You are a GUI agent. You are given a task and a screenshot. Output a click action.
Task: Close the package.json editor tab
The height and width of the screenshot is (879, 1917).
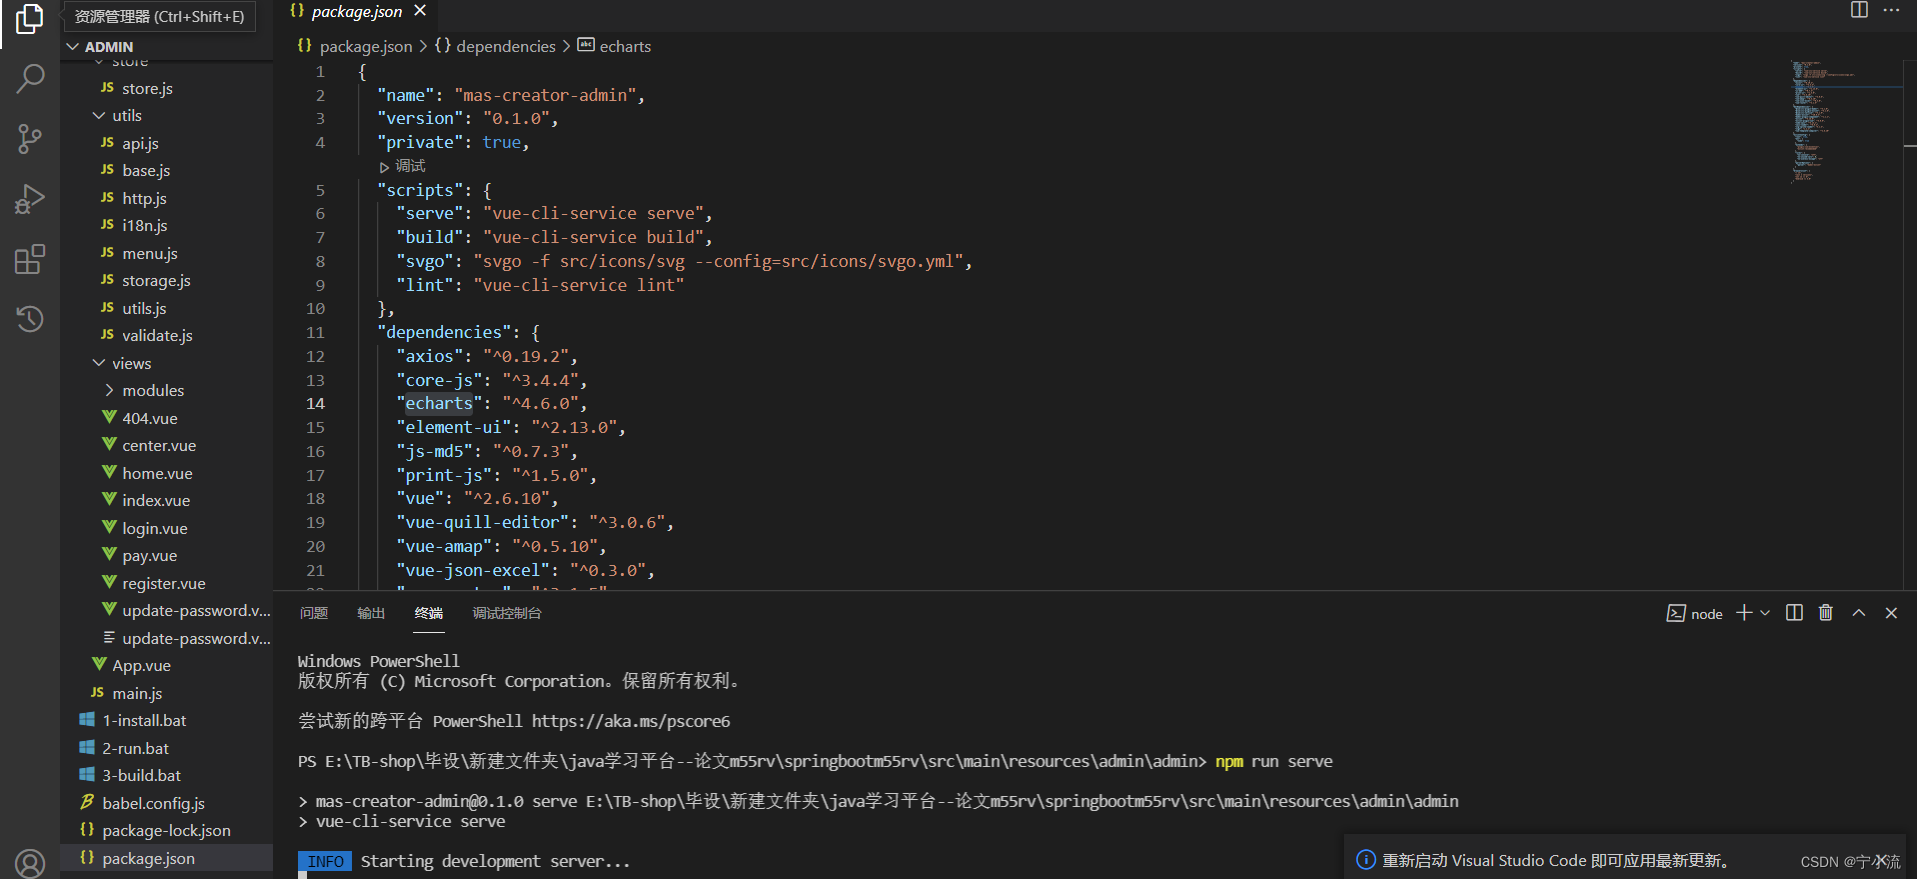[420, 11]
